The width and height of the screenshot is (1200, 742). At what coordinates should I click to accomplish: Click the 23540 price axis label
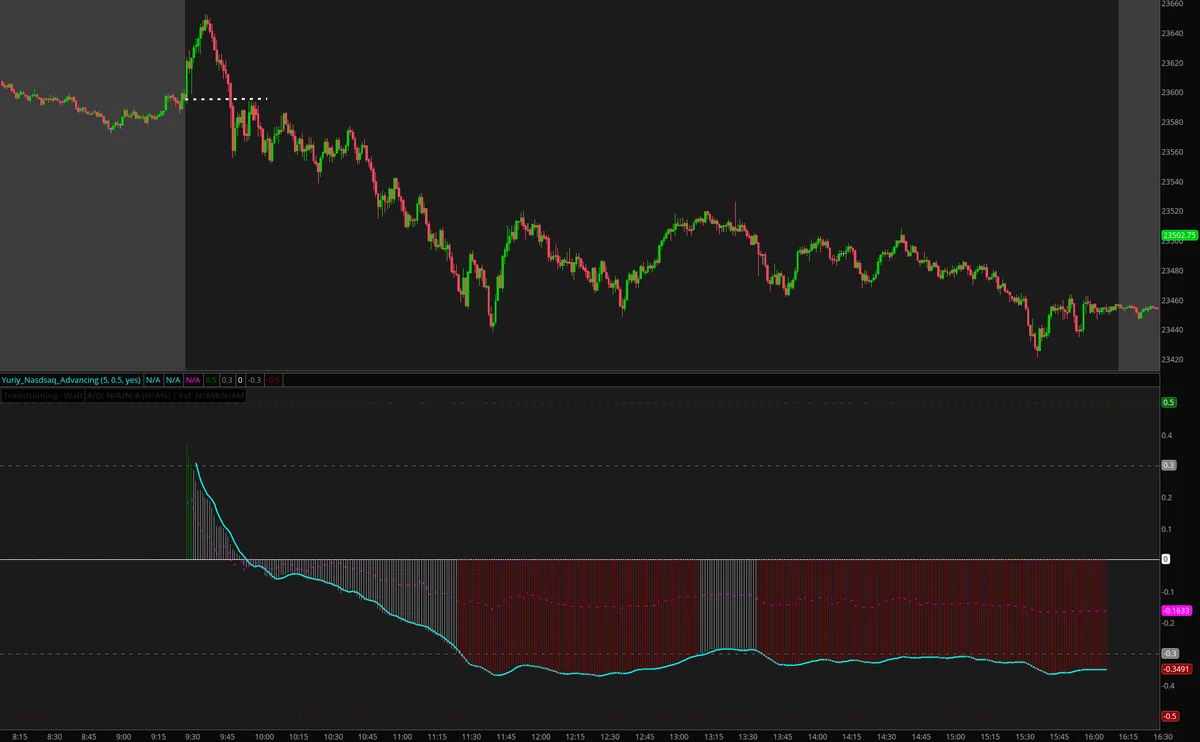1174,182
